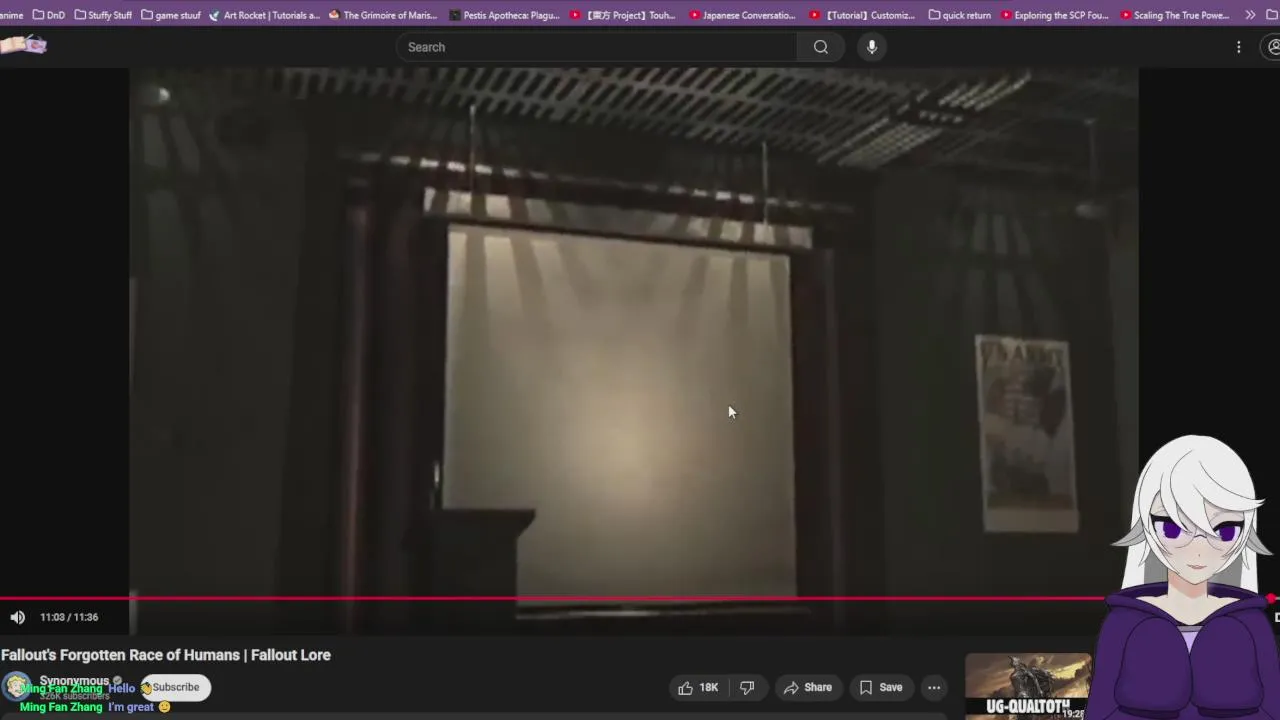Open Pestis Apotheca bookmark

(504, 15)
